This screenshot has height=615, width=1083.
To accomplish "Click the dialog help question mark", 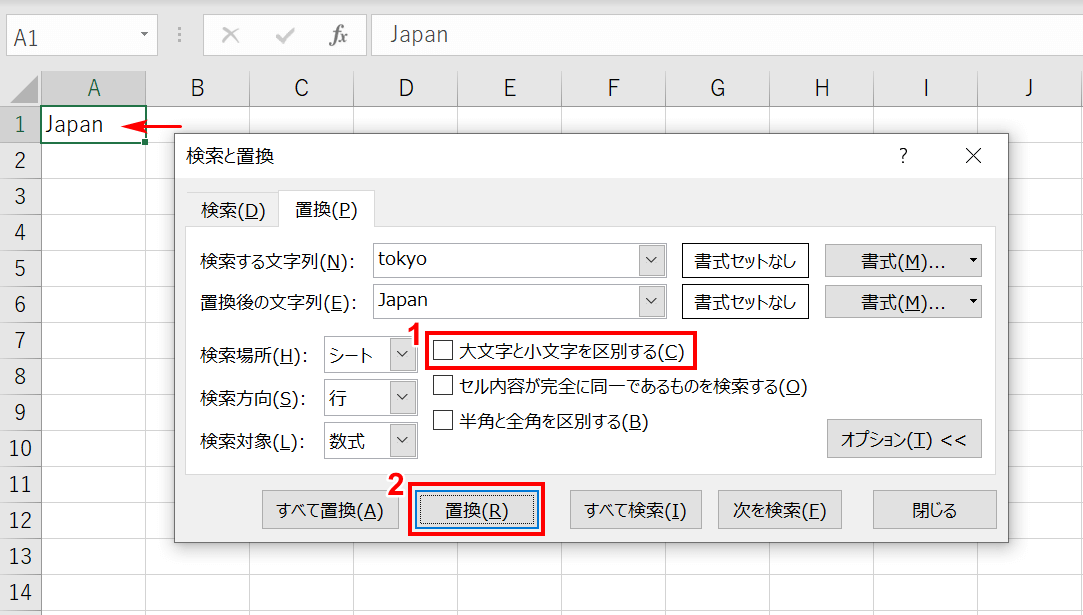I will tap(903, 156).
